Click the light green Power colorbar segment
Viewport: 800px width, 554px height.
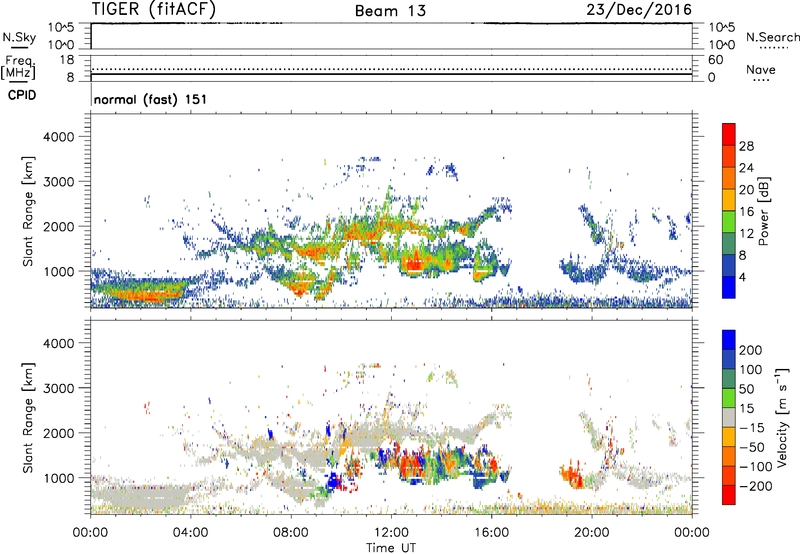click(x=729, y=221)
